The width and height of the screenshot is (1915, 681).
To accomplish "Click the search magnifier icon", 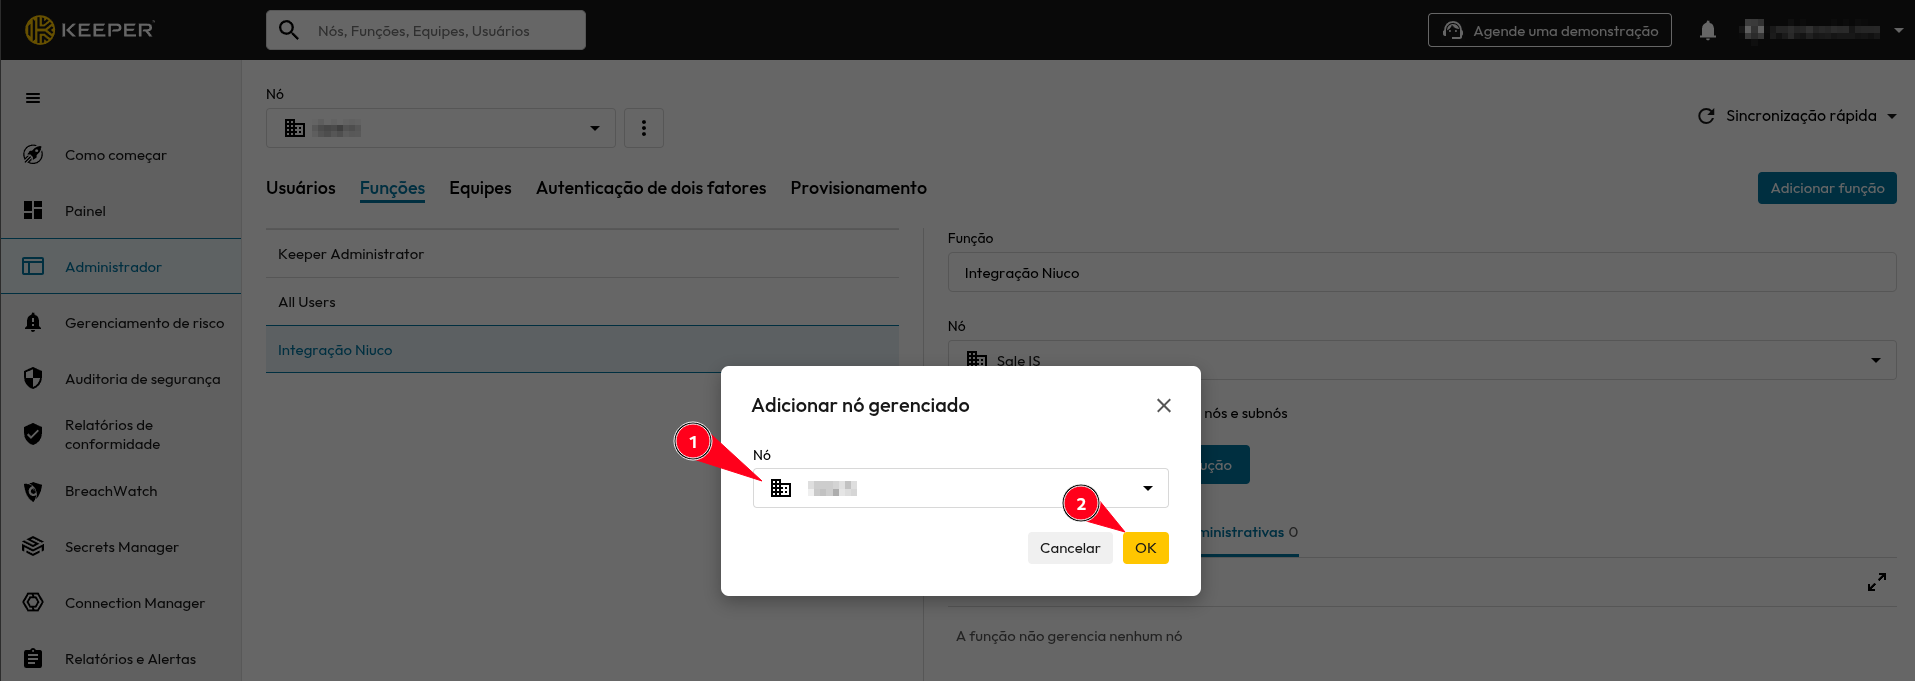I will (289, 30).
